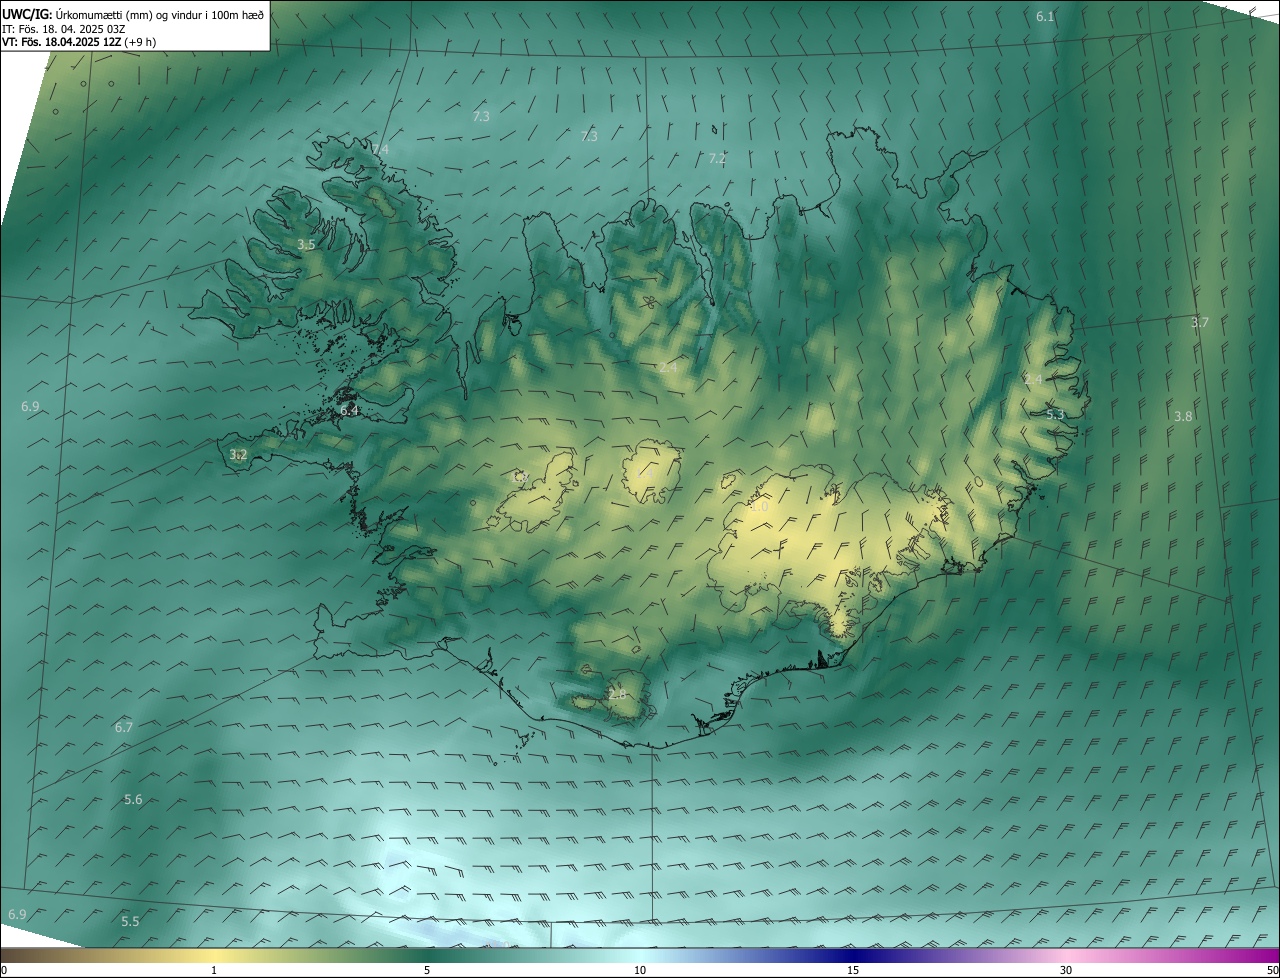Screen dimensions: 1280x978
Task: Click the color scale tick label 50
Action: pyautogui.click(x=1272, y=970)
